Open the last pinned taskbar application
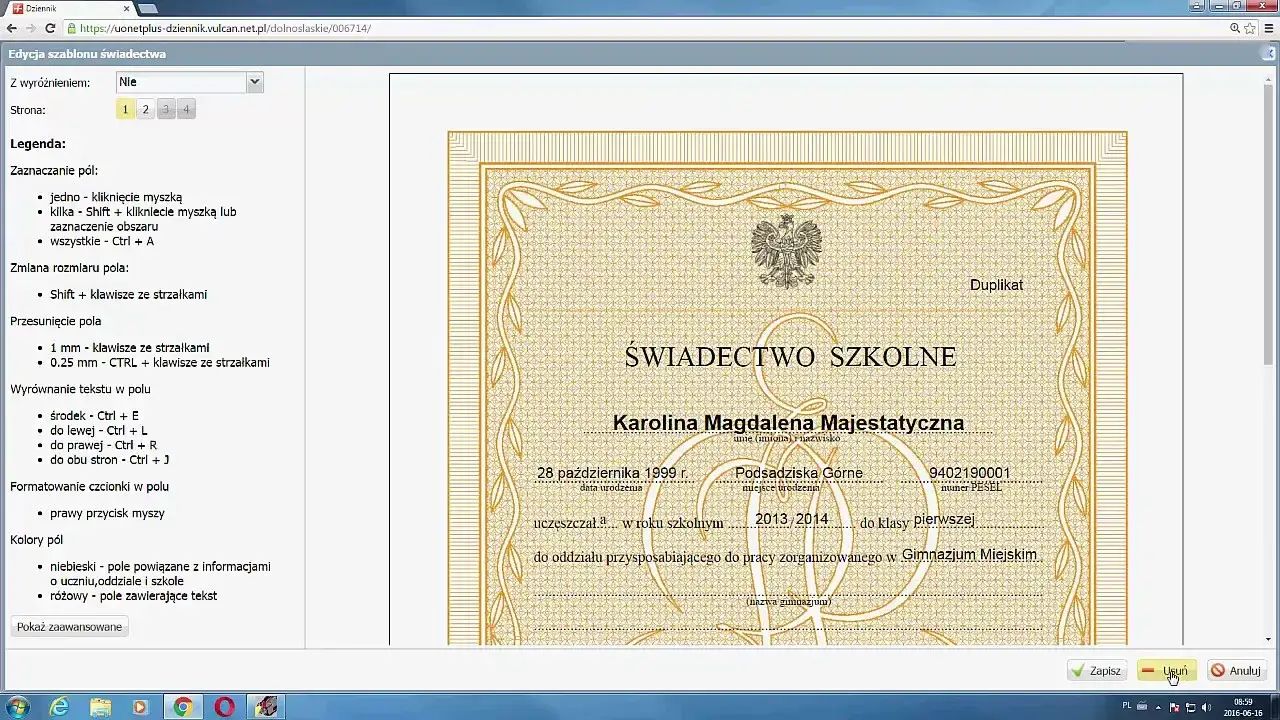Screen dimensions: 1280x720 click(x=266, y=707)
